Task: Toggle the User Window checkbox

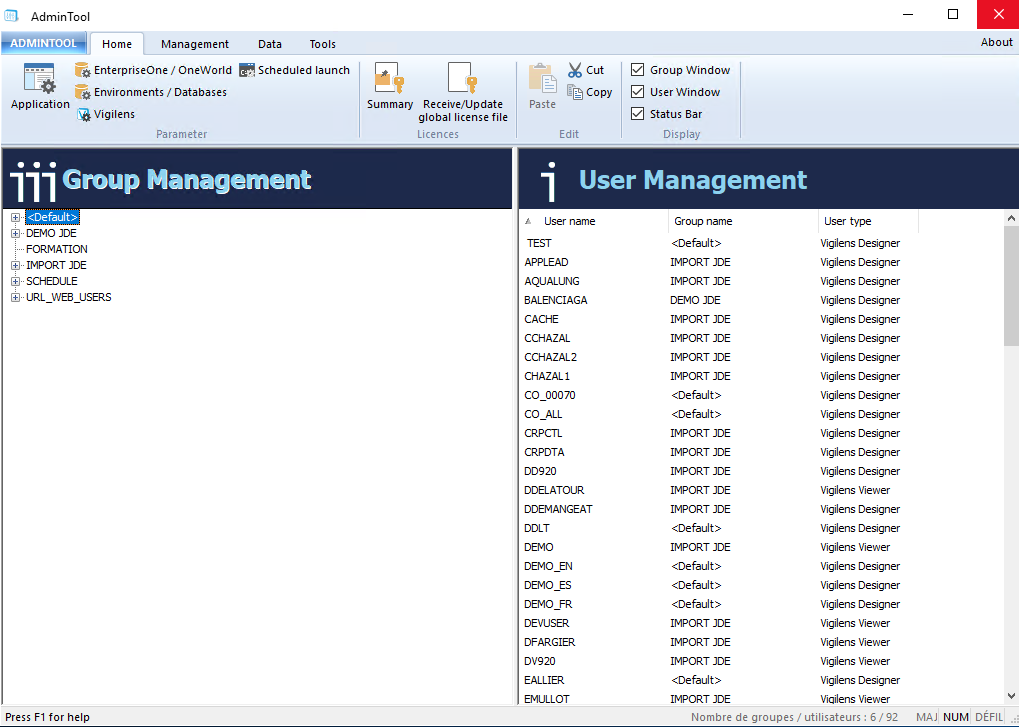Action: tap(638, 92)
